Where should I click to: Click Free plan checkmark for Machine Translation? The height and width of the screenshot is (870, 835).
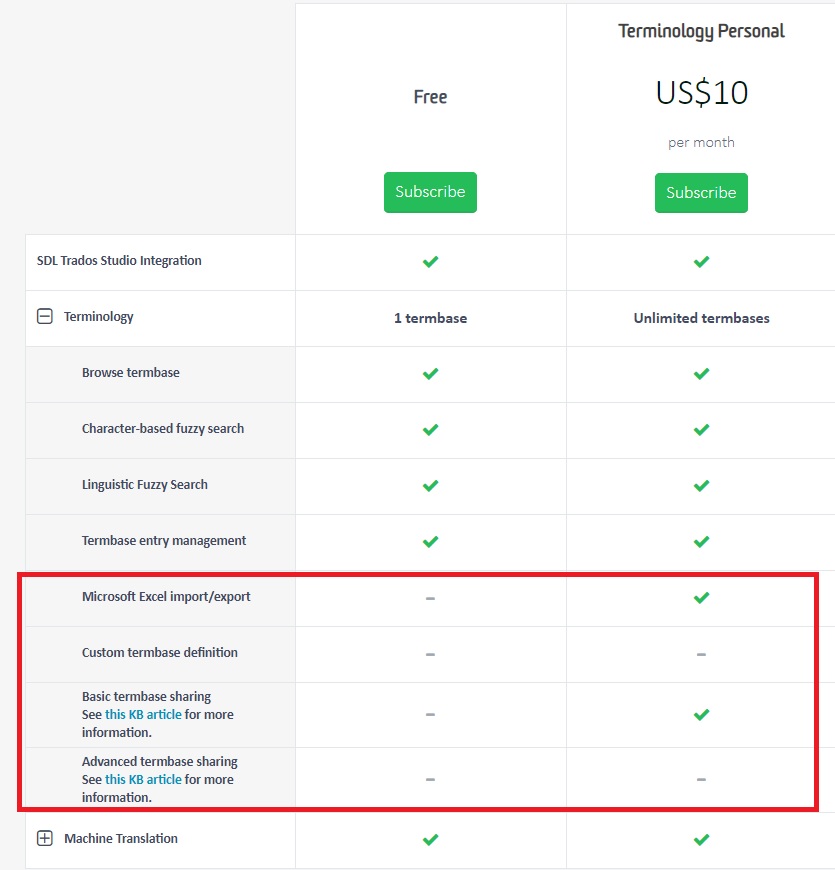430,840
